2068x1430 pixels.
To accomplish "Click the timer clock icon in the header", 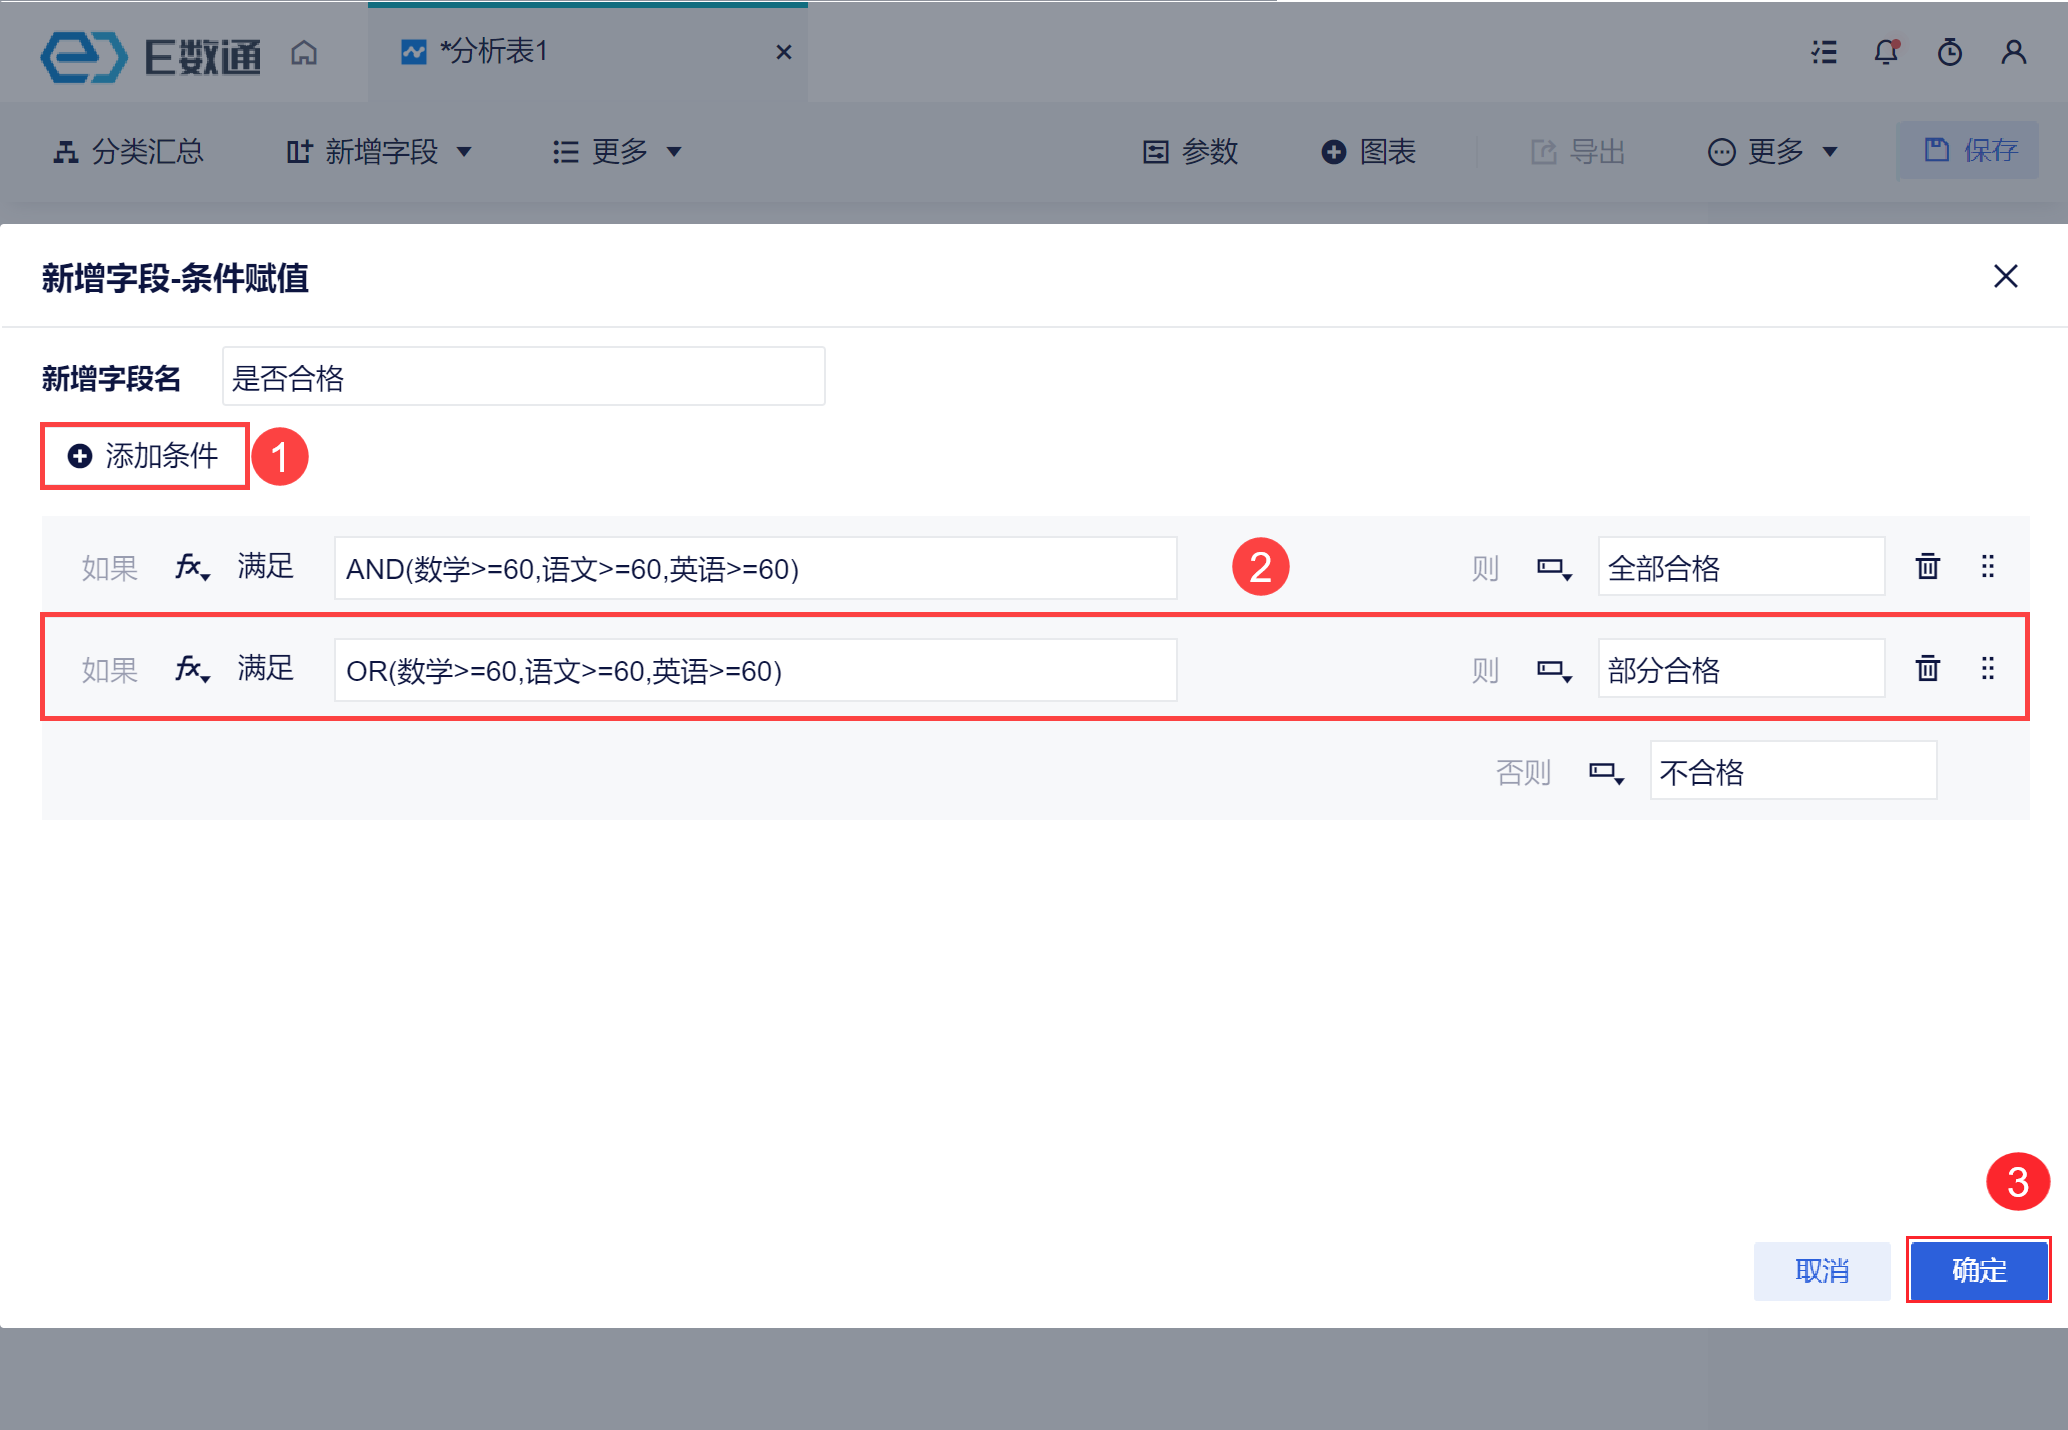I will (1950, 52).
